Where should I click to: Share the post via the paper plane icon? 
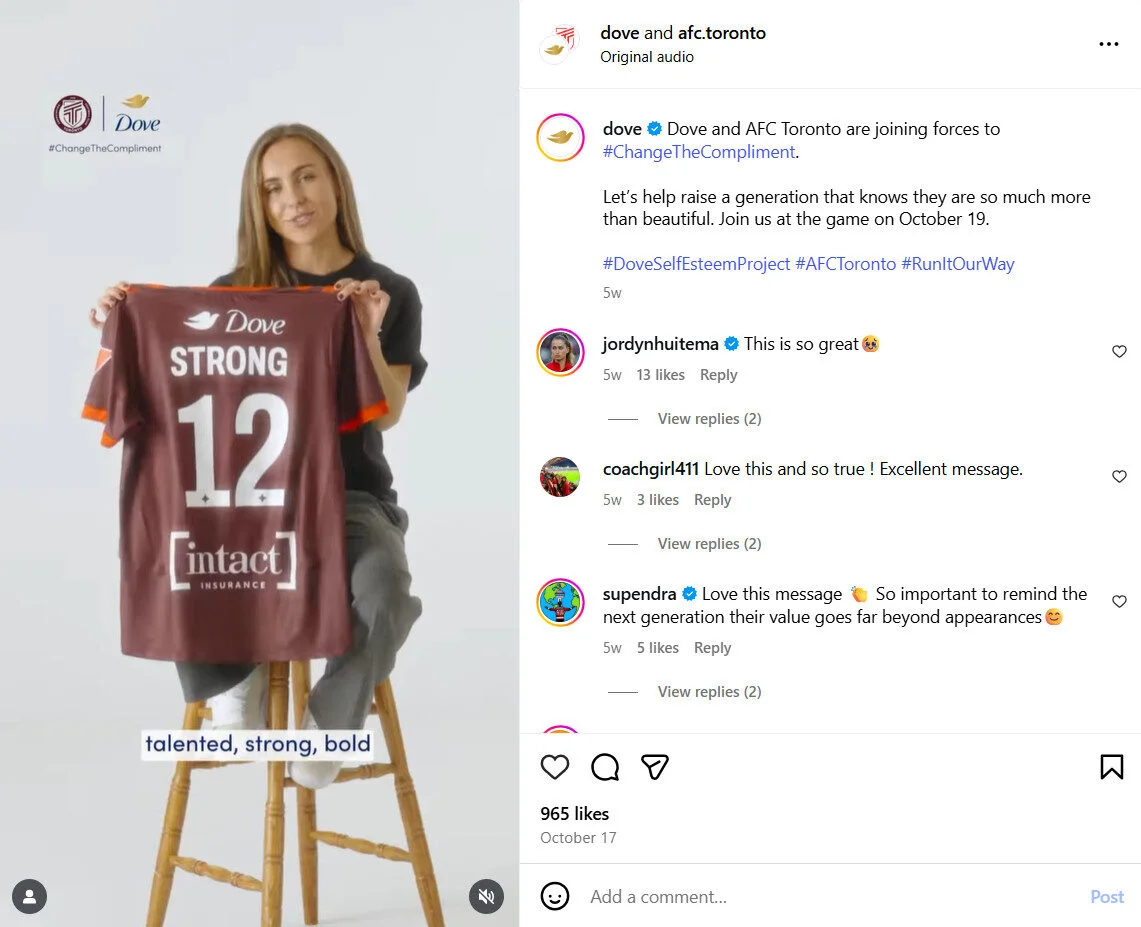pos(655,767)
